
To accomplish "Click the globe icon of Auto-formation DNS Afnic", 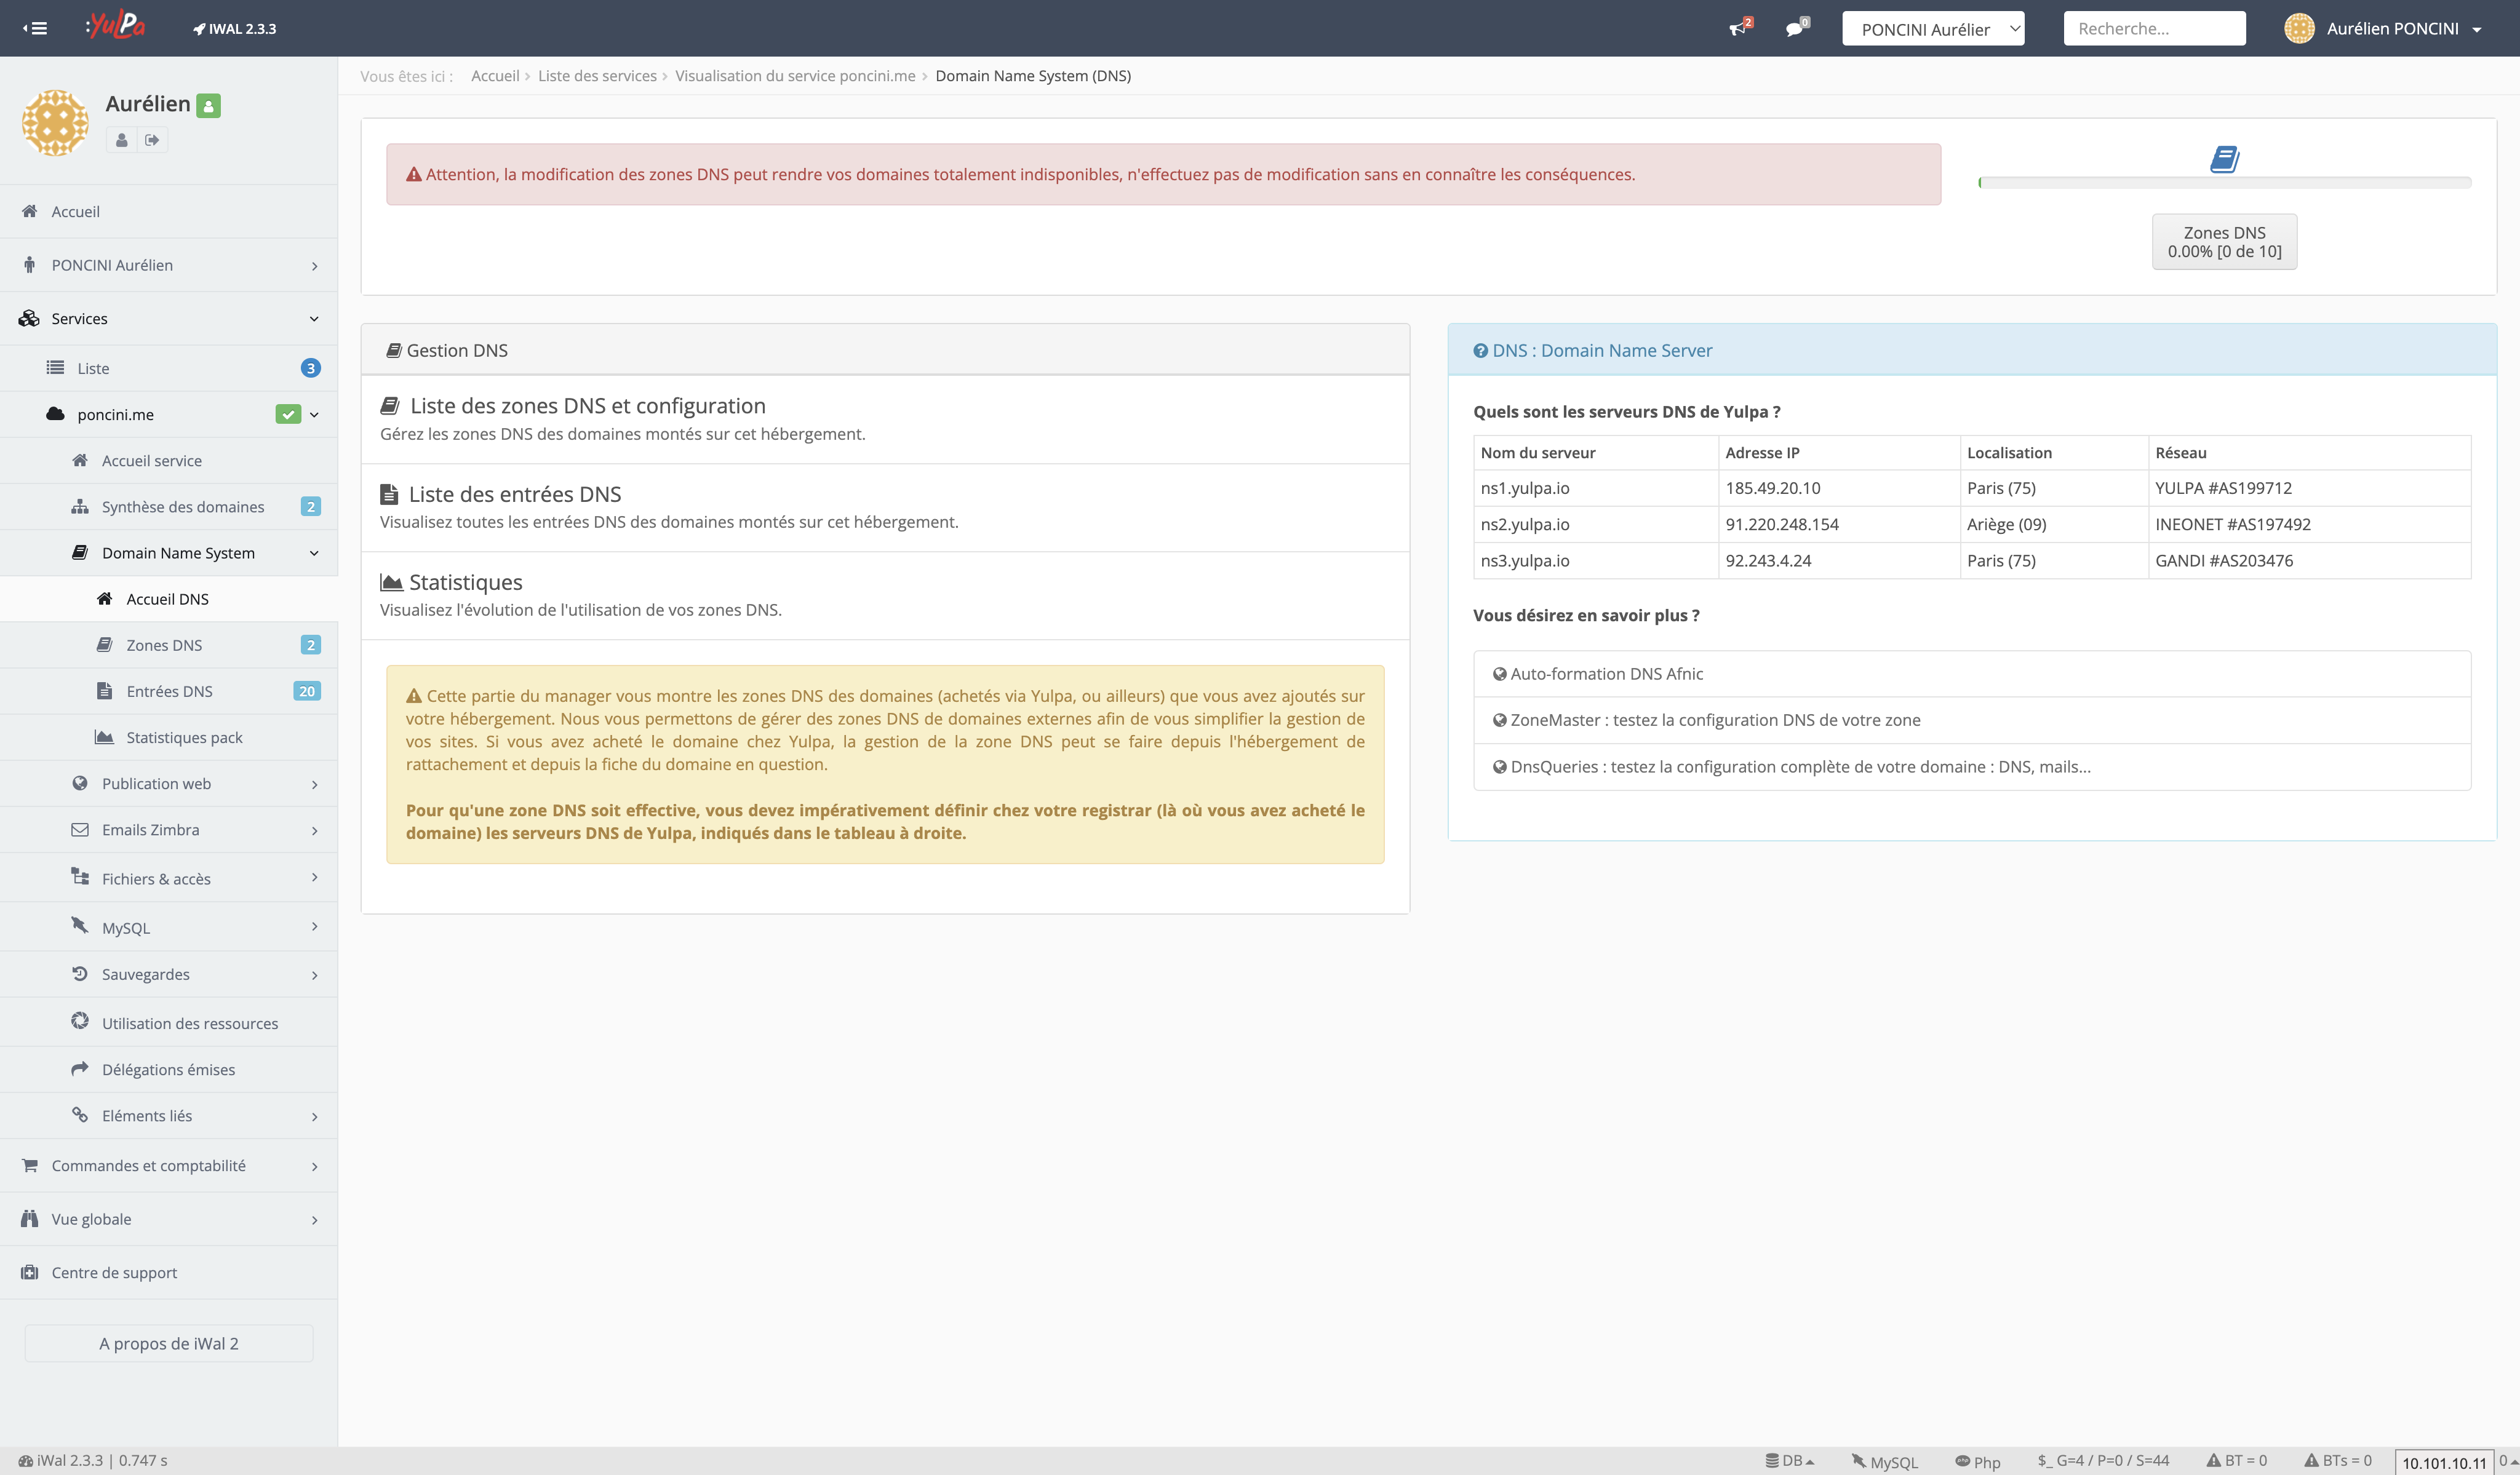I will tap(1499, 674).
